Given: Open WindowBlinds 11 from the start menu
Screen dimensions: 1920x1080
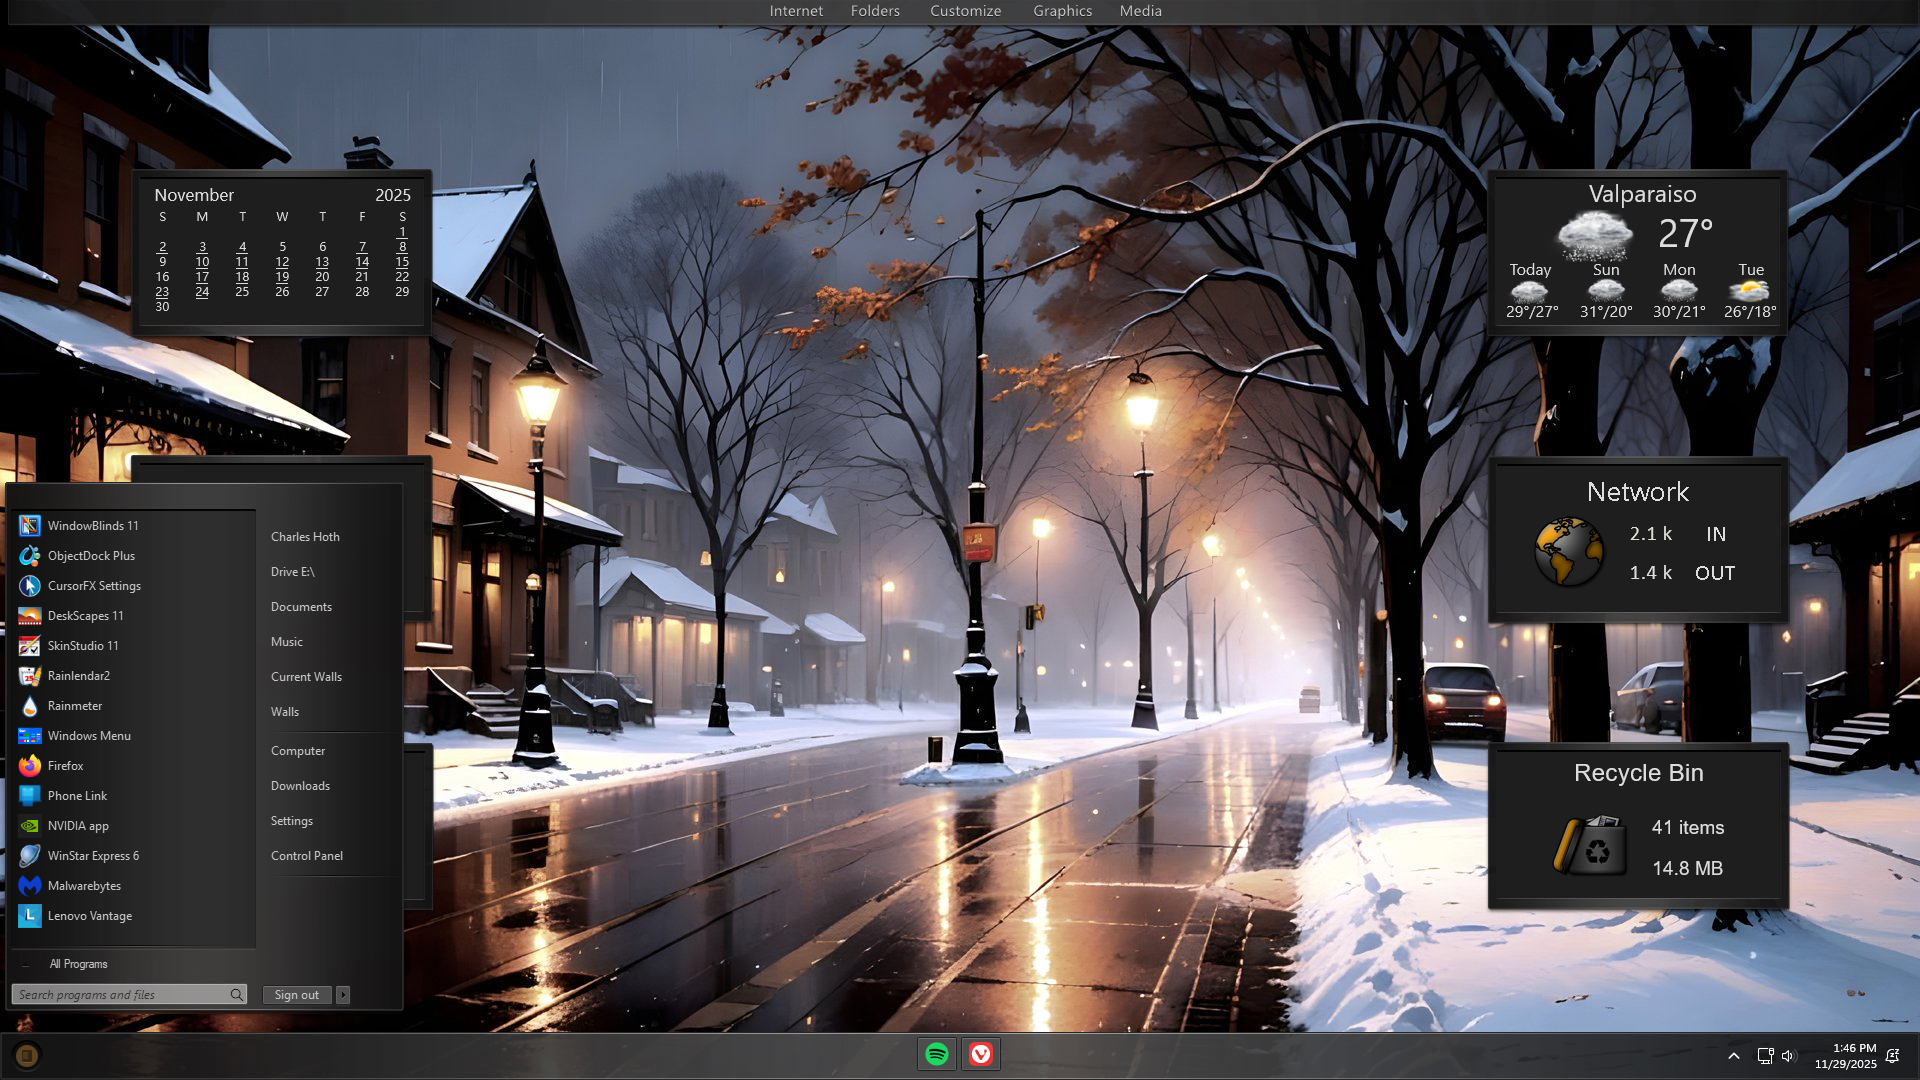Looking at the screenshot, I should click(92, 526).
